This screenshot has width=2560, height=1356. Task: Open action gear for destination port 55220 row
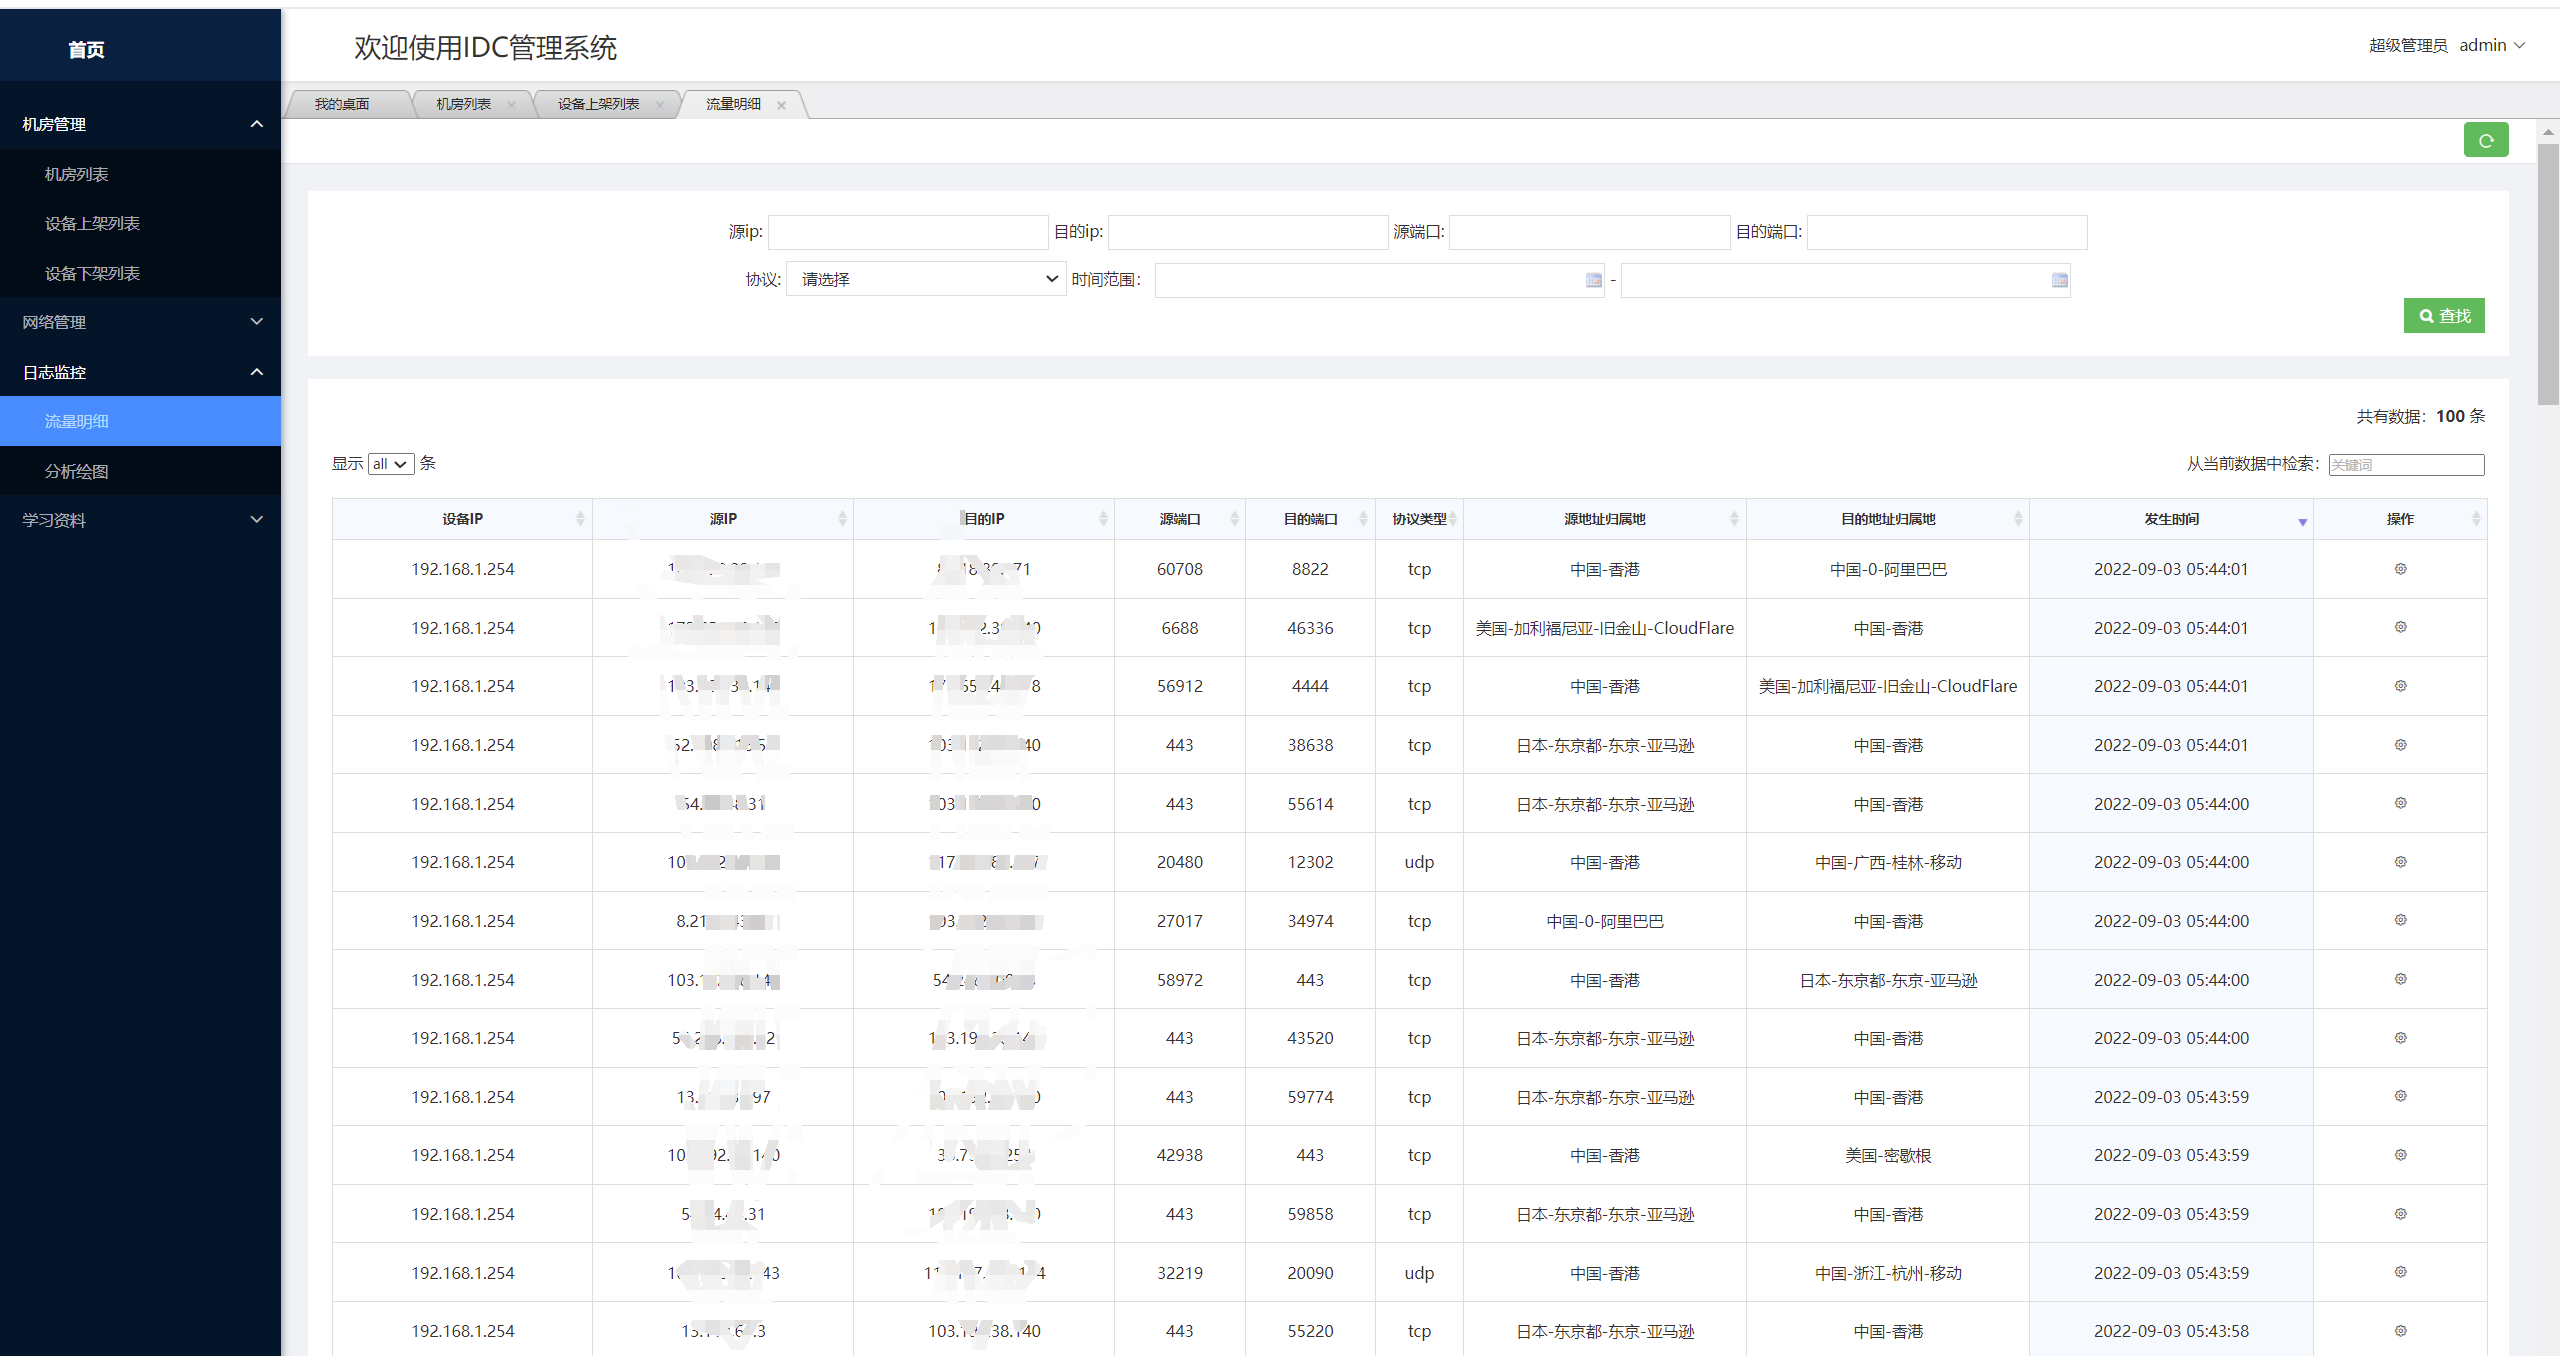[x=2400, y=1331]
